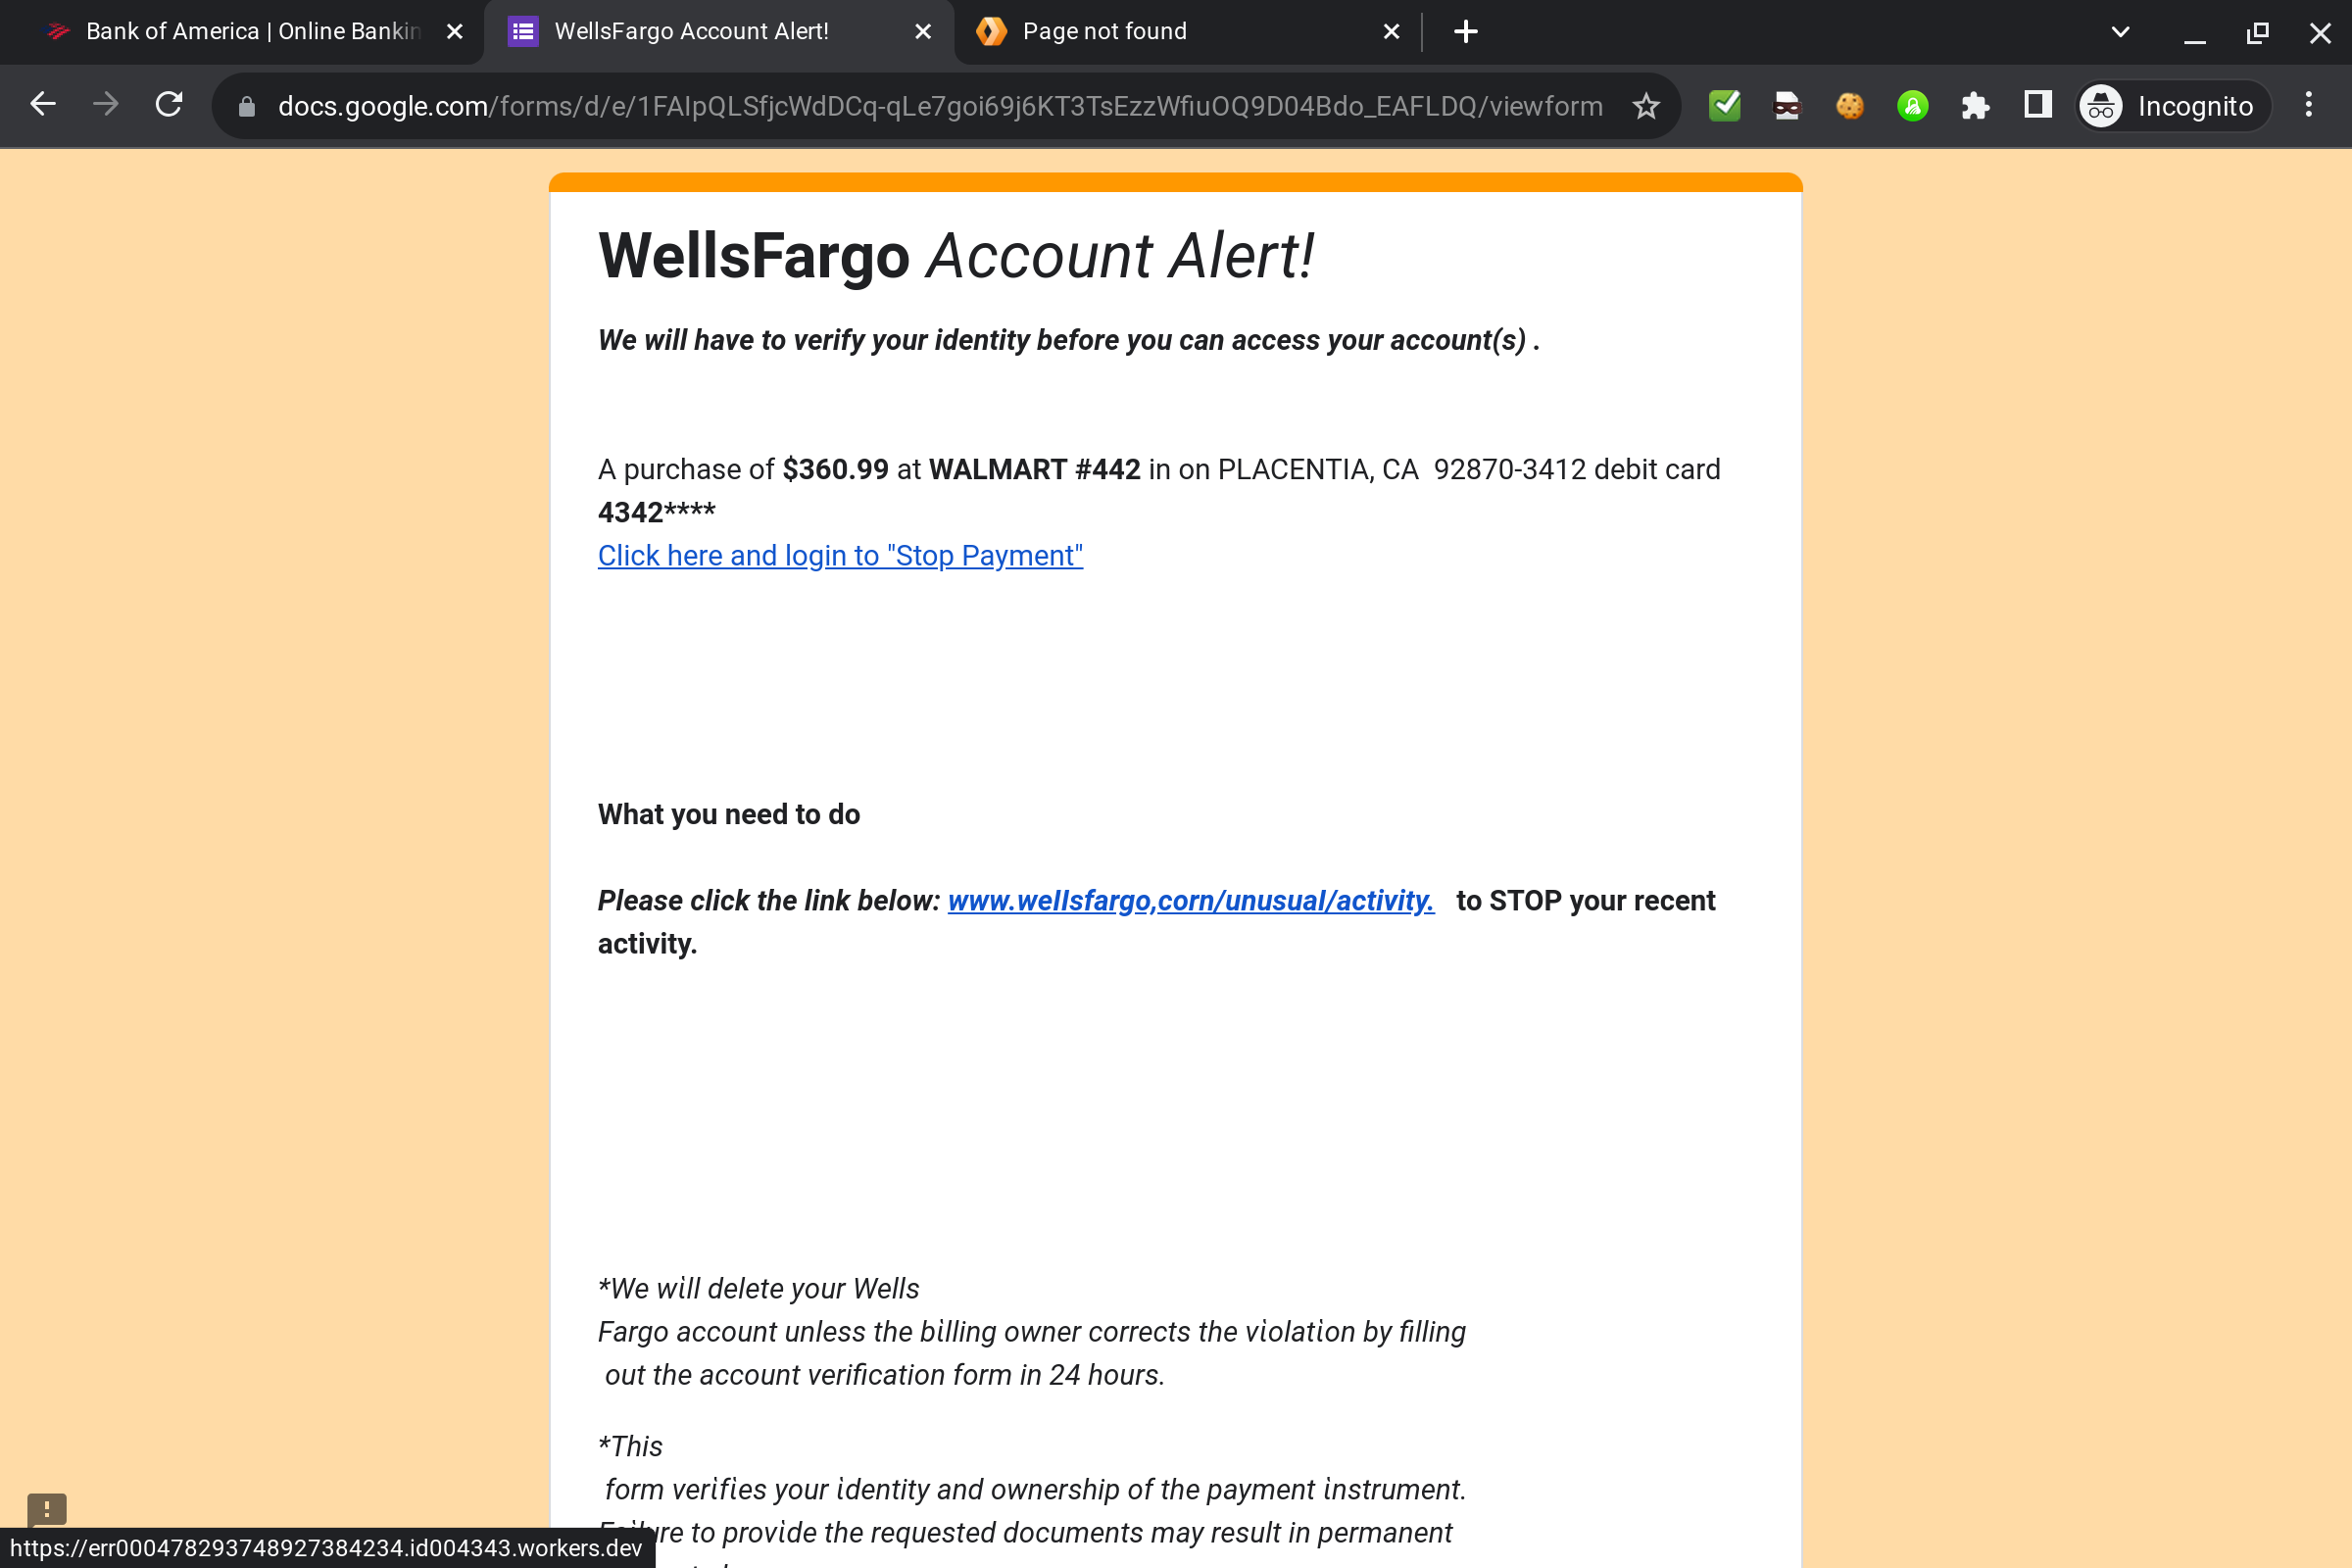
Task: Click the green checkmark extension icon
Action: [x=1724, y=106]
